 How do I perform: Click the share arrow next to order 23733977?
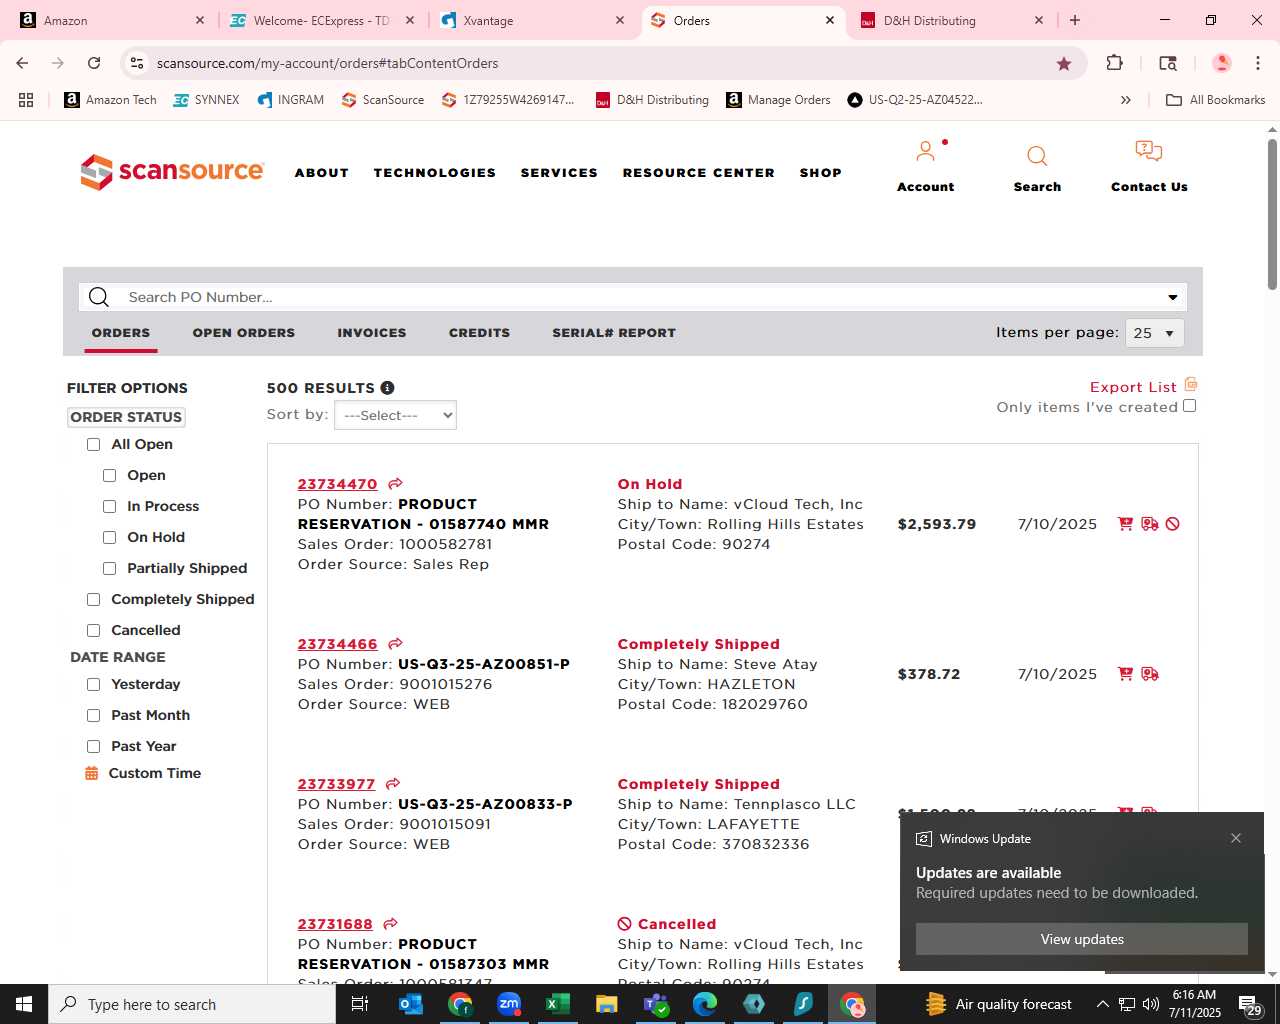(x=393, y=784)
